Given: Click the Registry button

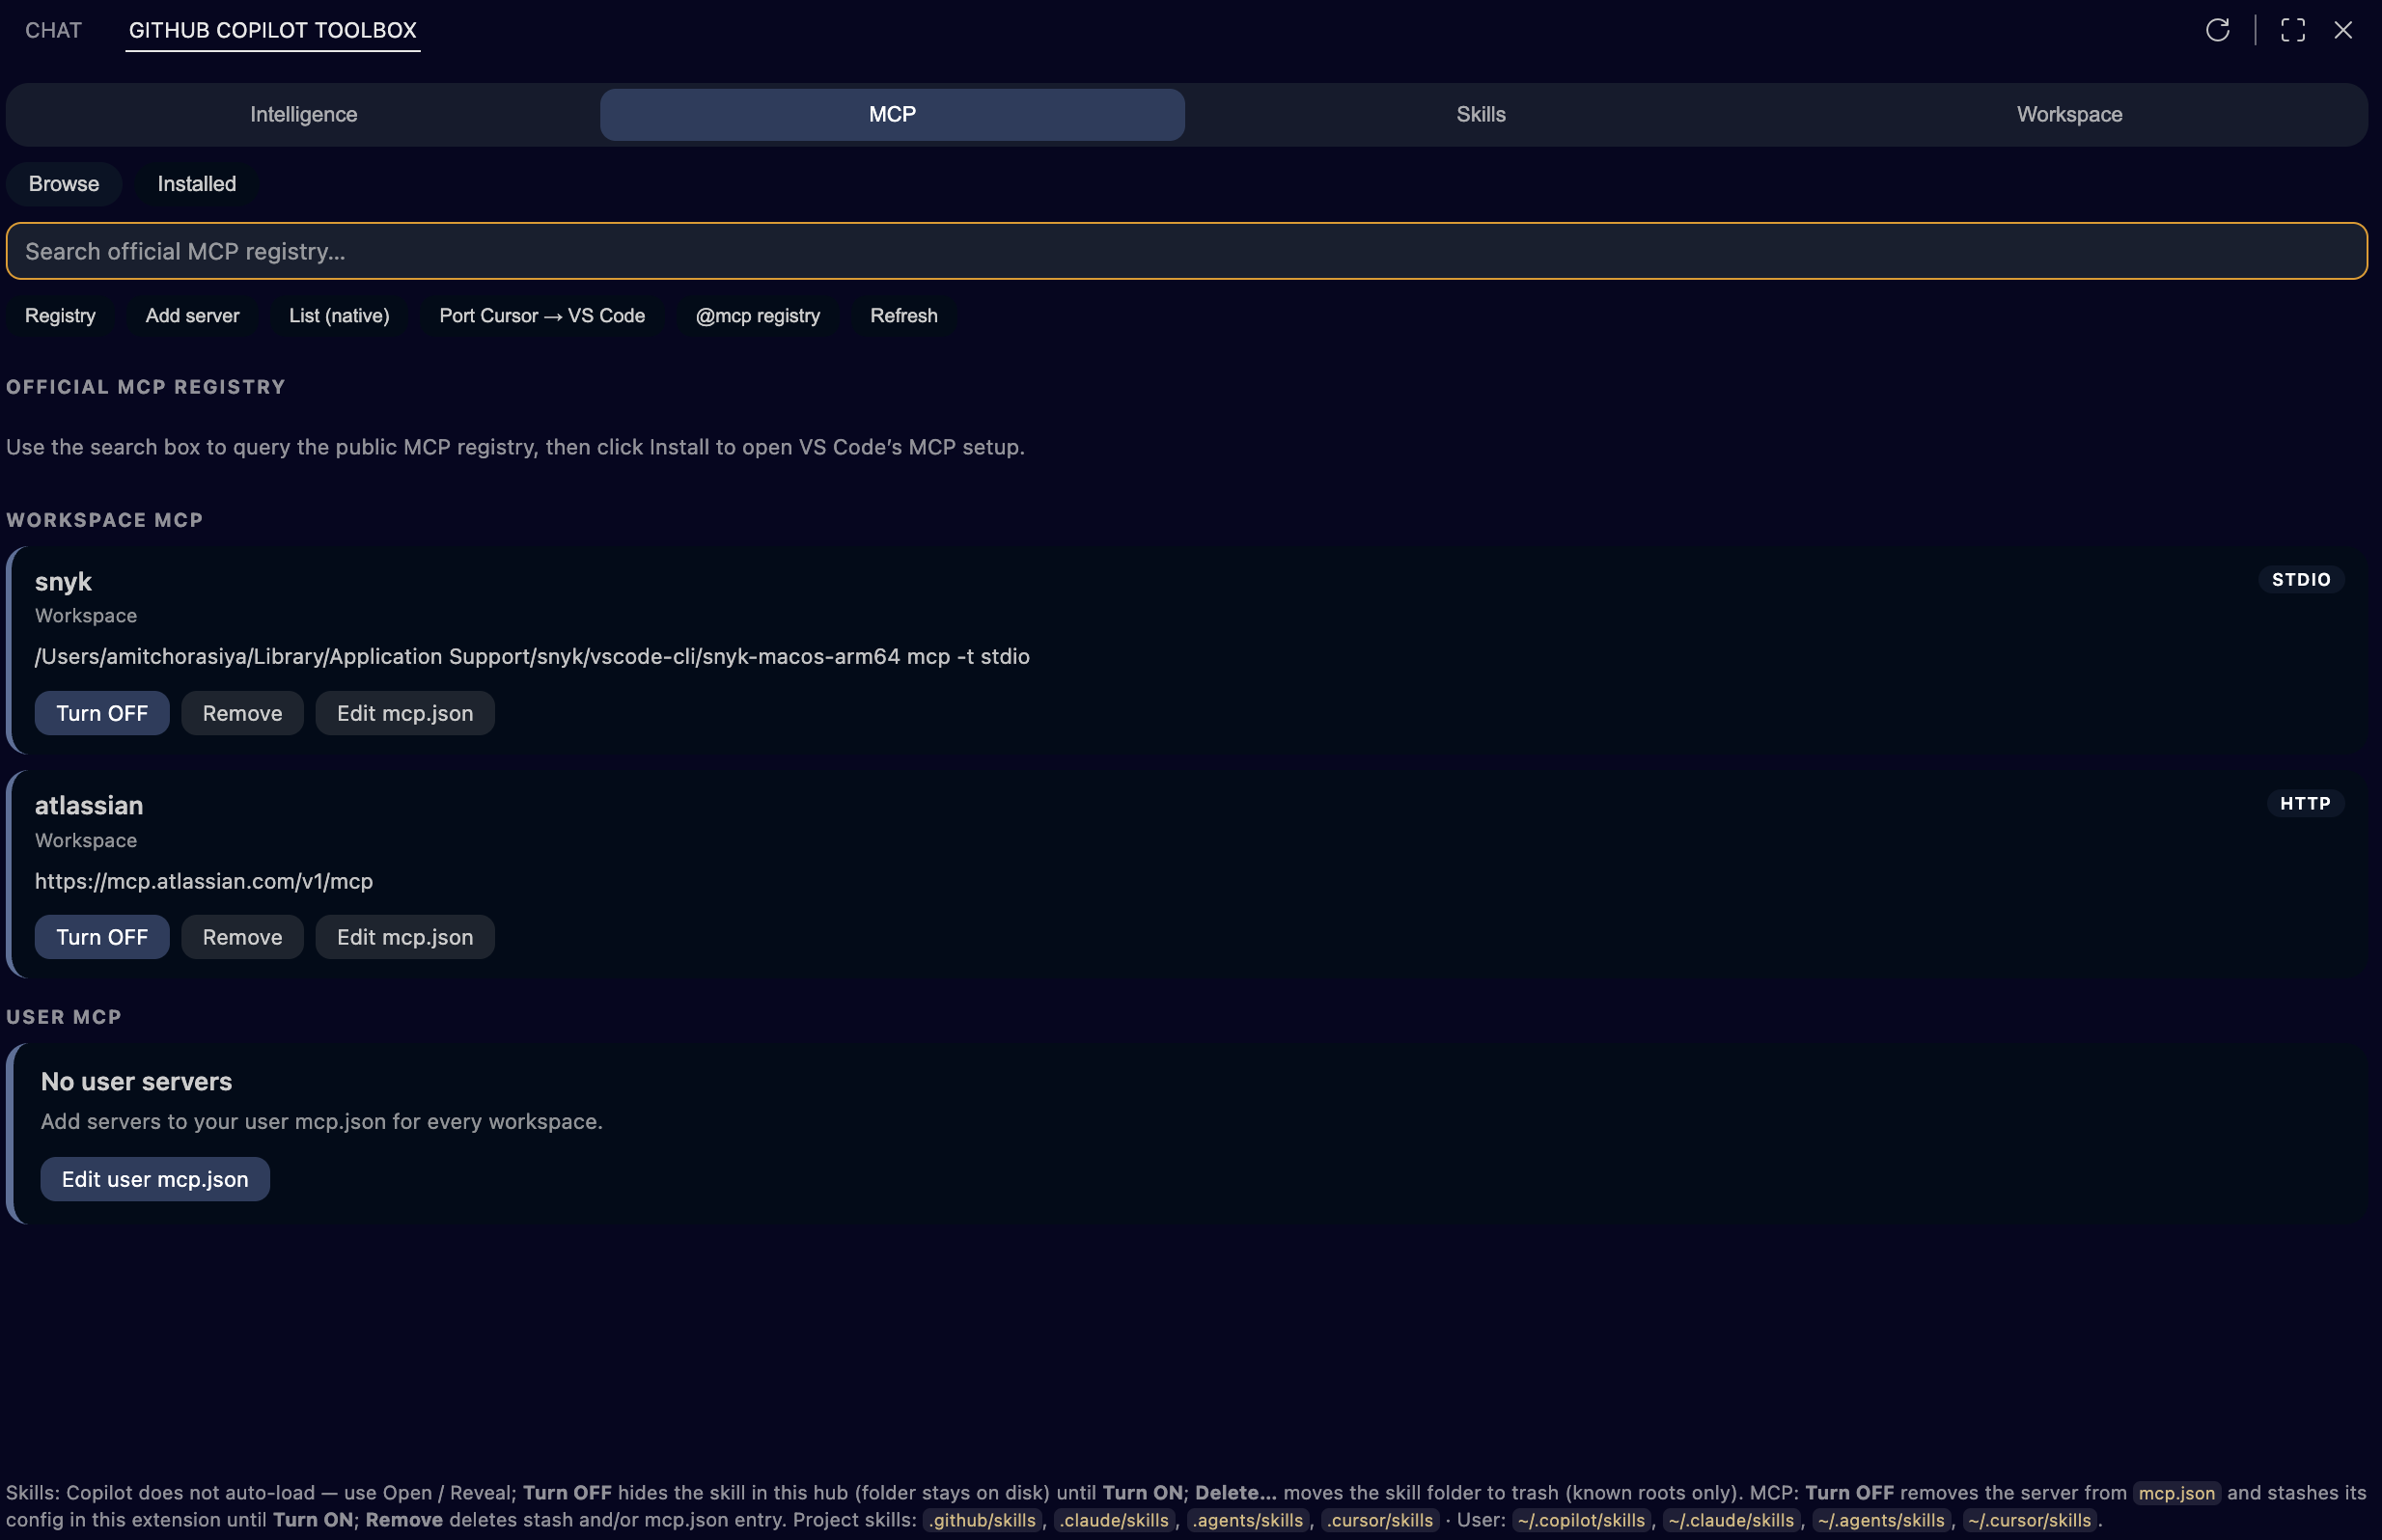Looking at the screenshot, I should pyautogui.click(x=59, y=315).
